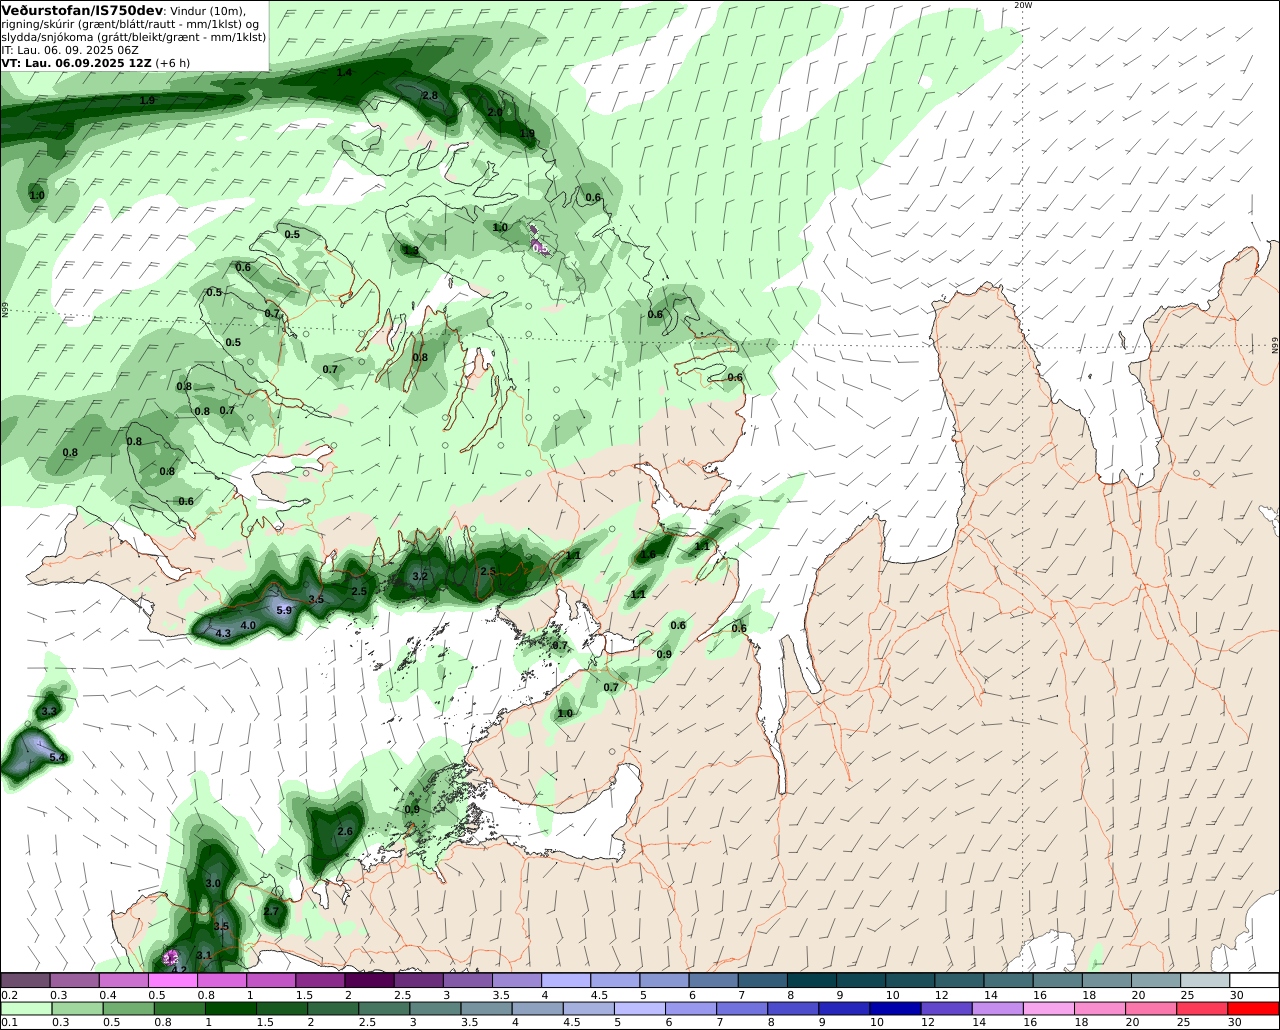Click the 20W longitude label
The image size is (1280, 1030).
click(1022, 5)
